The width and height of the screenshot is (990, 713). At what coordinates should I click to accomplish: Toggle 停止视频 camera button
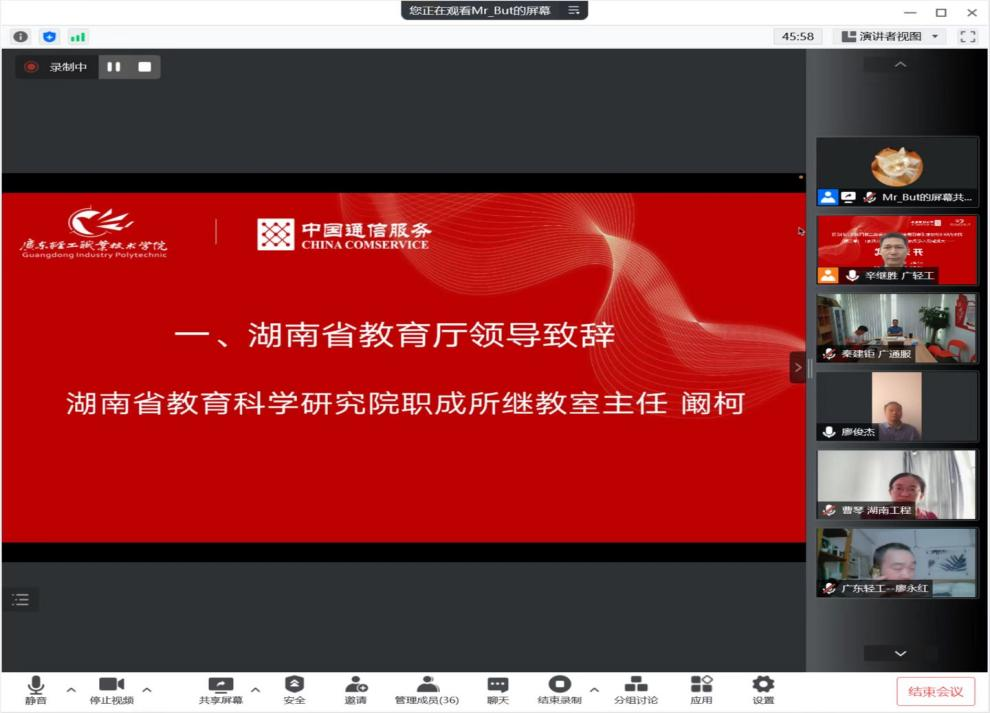[x=111, y=689]
